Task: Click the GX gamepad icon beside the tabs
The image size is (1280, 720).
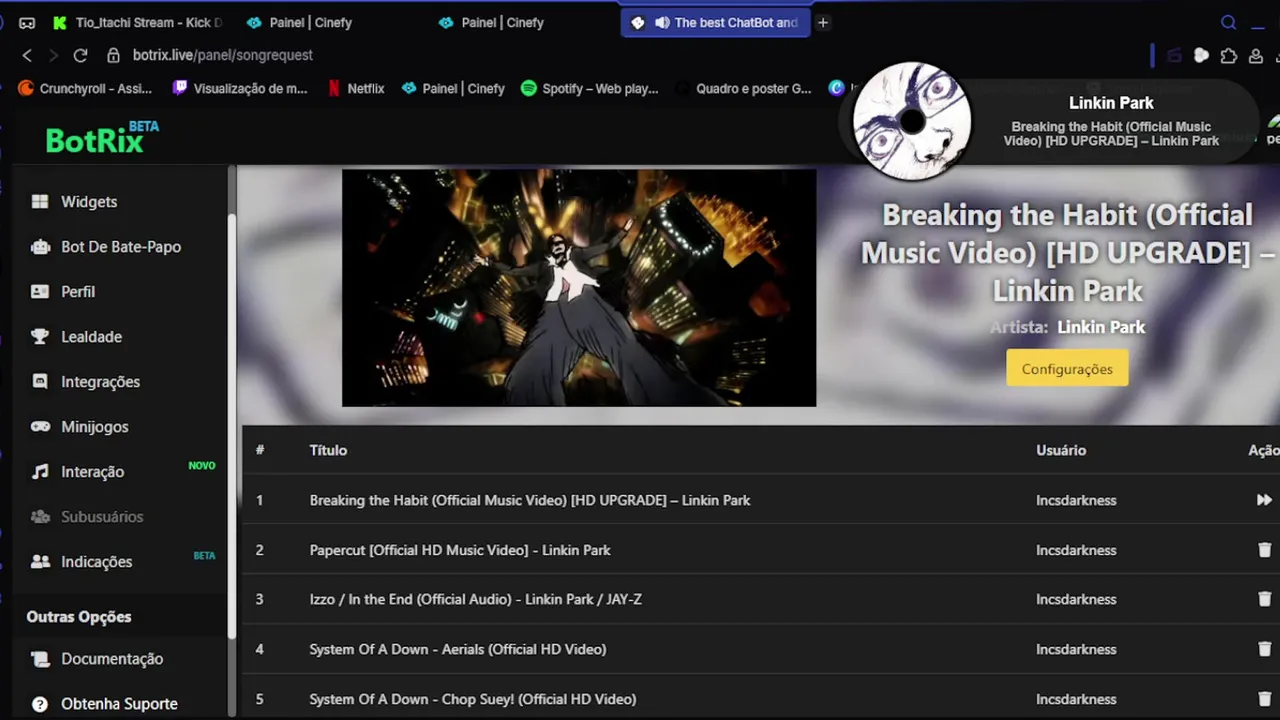Action: point(27,22)
